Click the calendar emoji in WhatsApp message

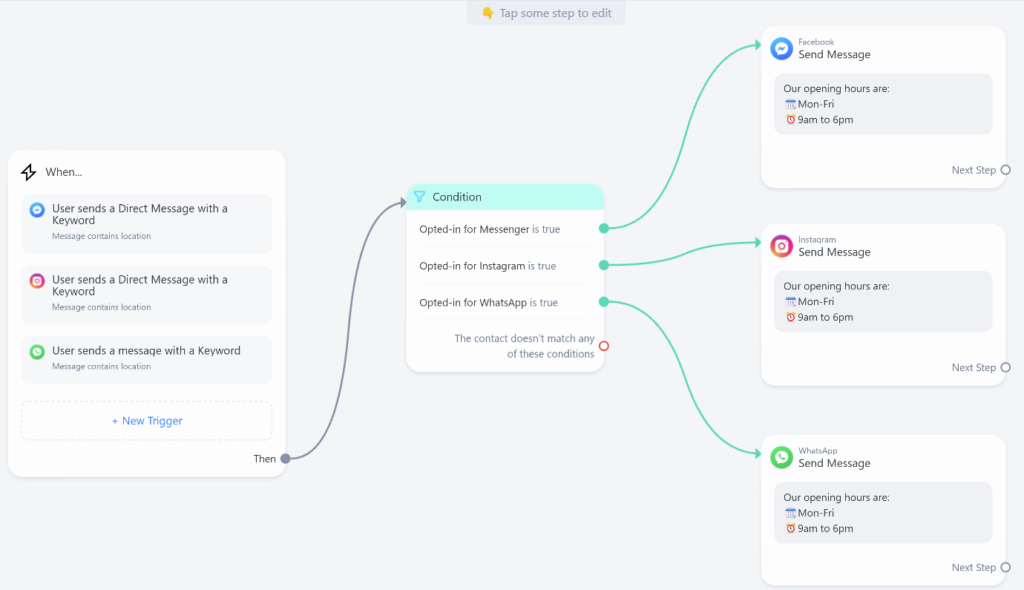tap(790, 513)
